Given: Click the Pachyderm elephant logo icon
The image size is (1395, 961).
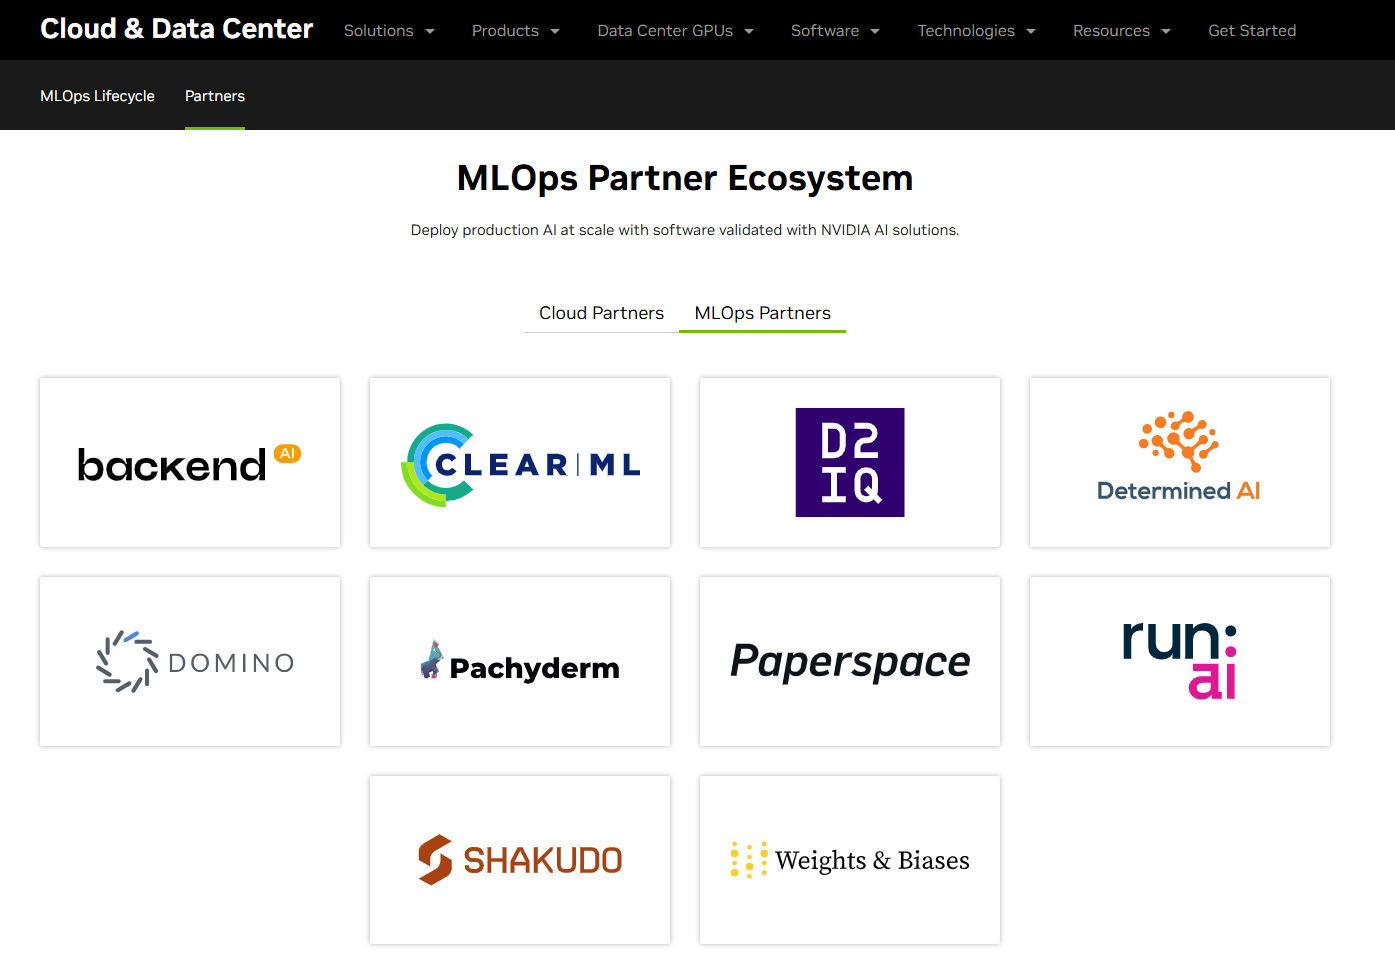Looking at the screenshot, I should pyautogui.click(x=431, y=659).
